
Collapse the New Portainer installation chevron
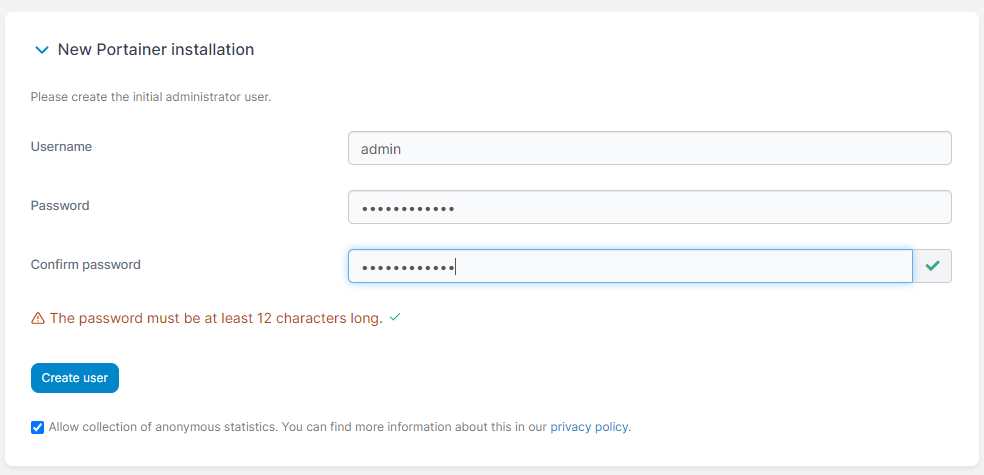click(x=41, y=50)
